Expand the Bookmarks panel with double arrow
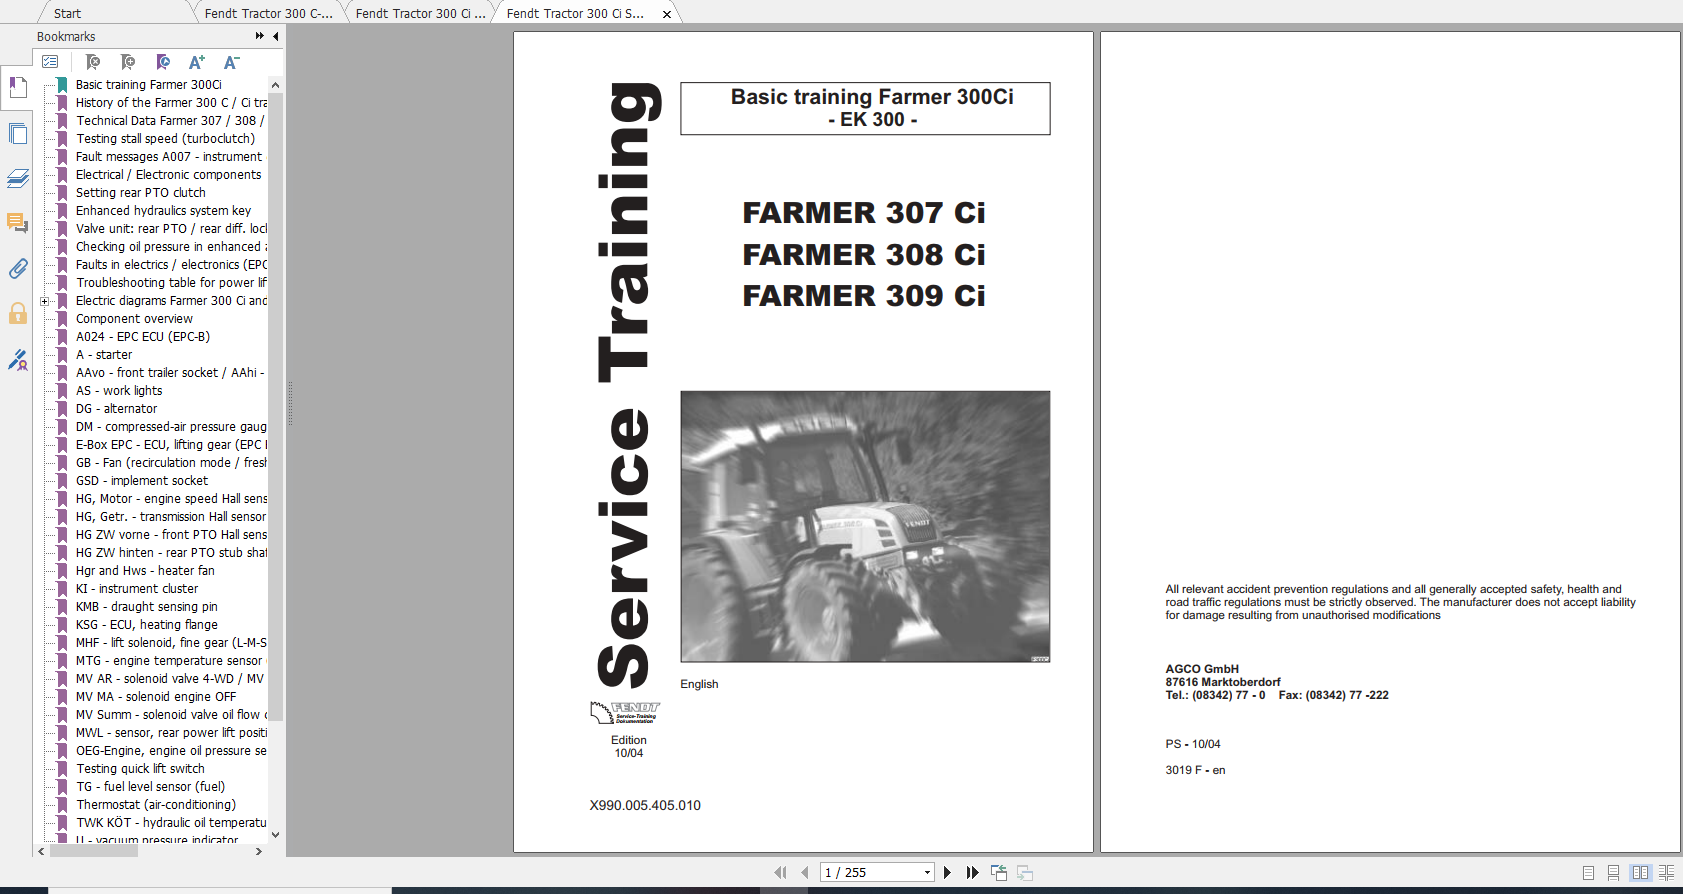Screen dimensions: 1683x894 click(x=260, y=36)
